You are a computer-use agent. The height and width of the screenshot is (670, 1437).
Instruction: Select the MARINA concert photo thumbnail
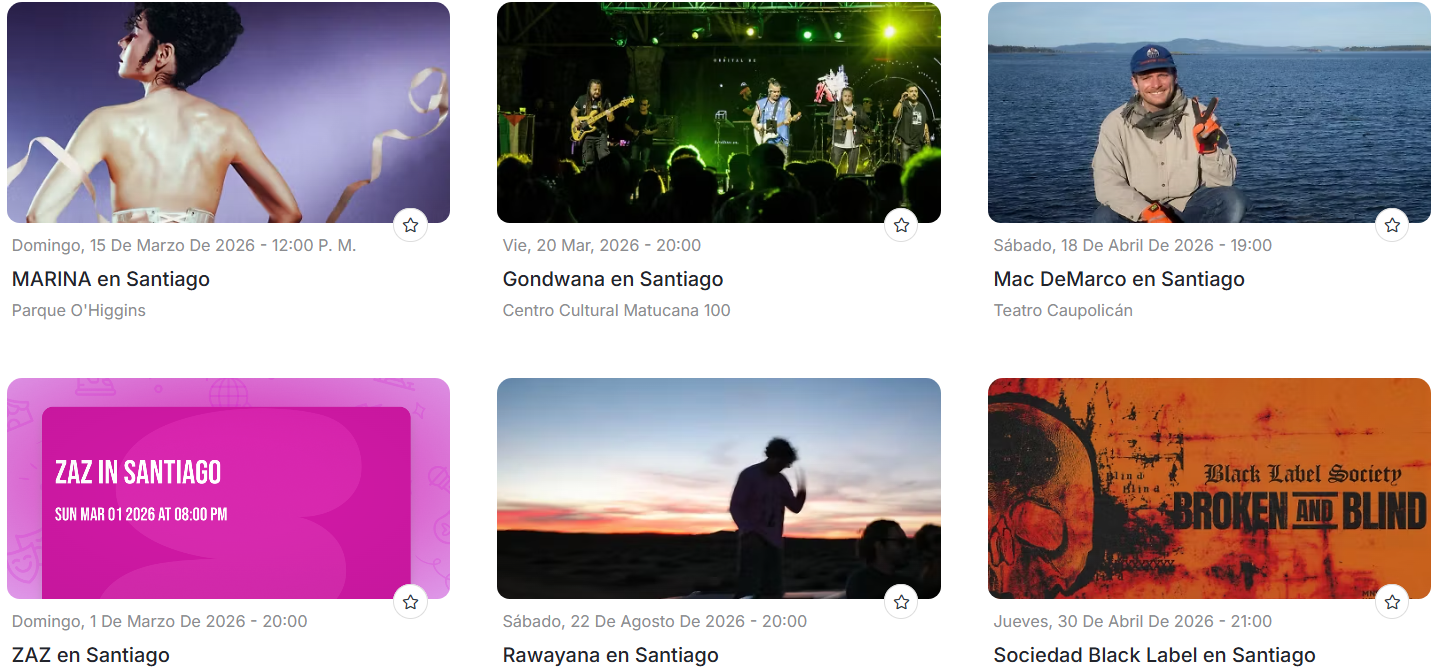tap(228, 112)
